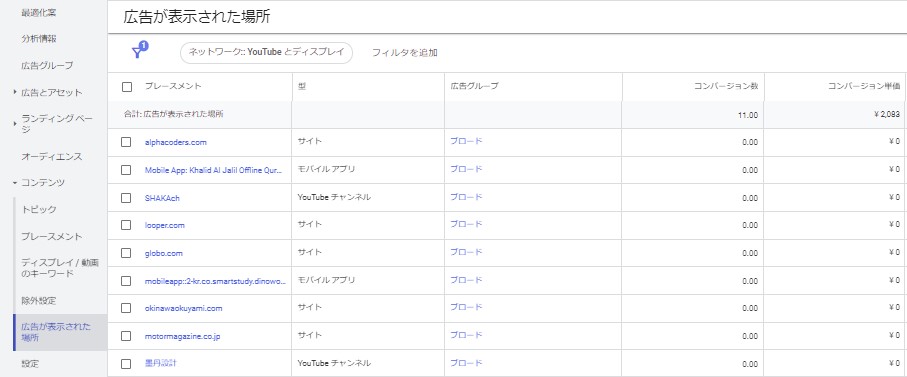Check the SHAKAch row checkbox
This screenshot has width=907, height=377.
(x=126, y=198)
